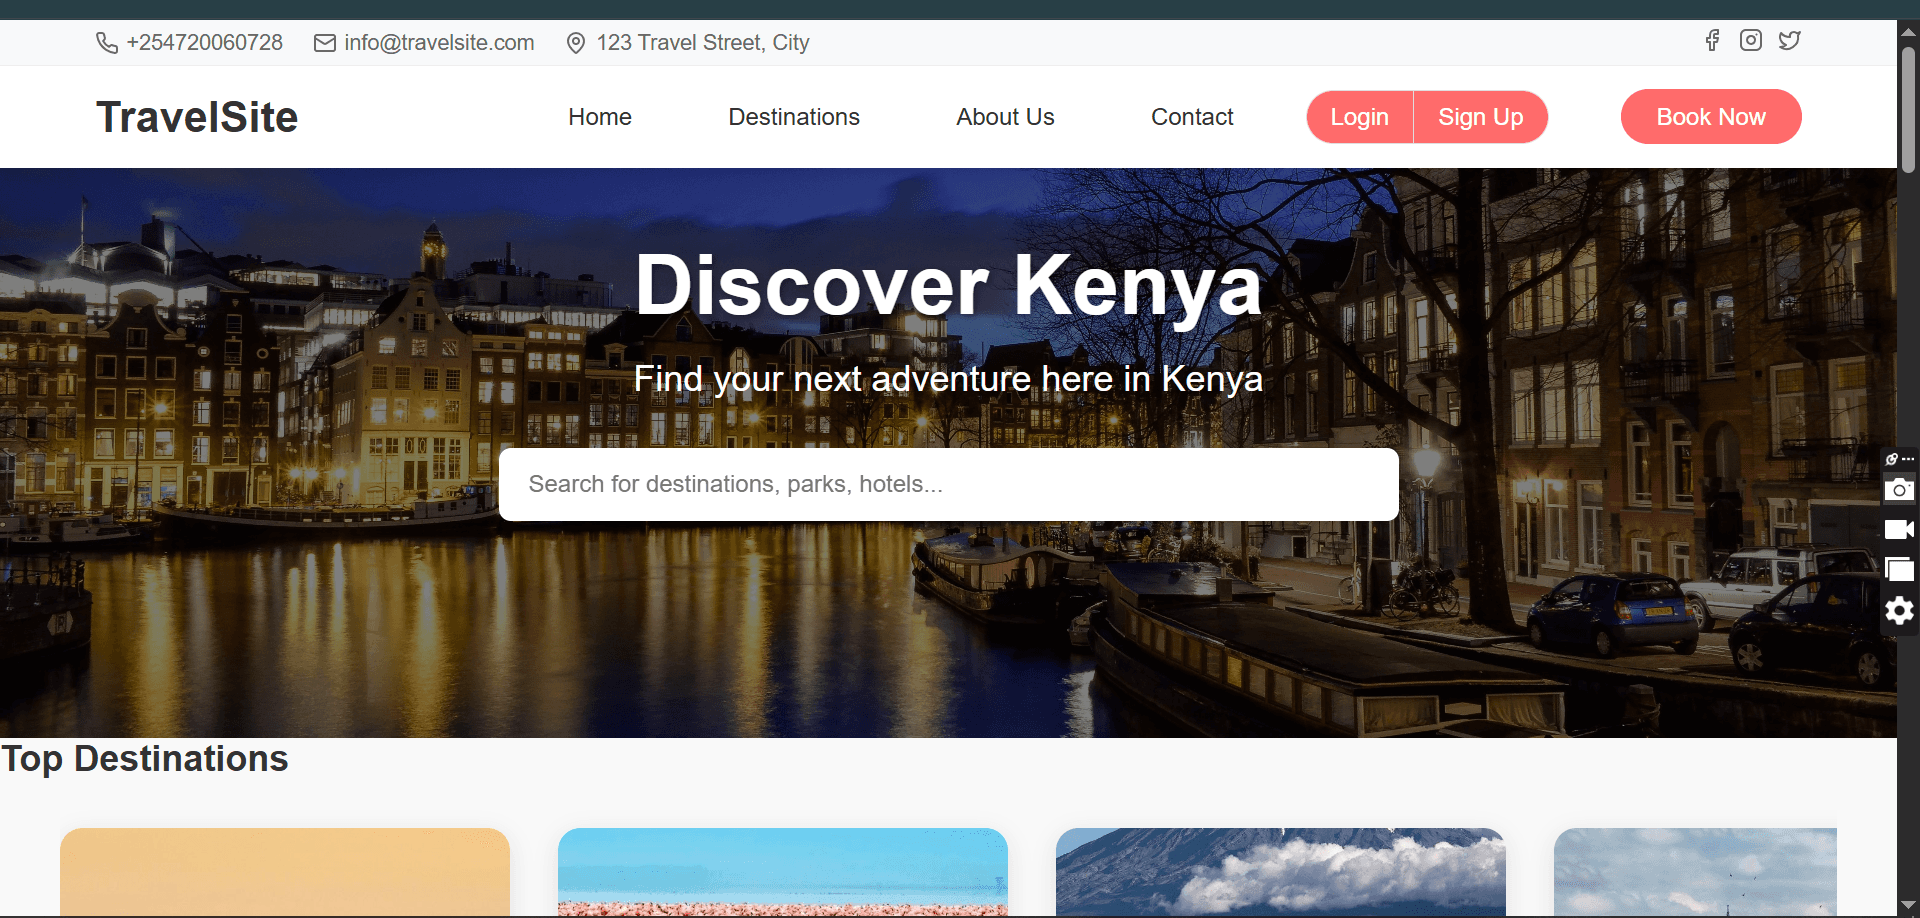Open the Facebook social icon

tap(1712, 40)
